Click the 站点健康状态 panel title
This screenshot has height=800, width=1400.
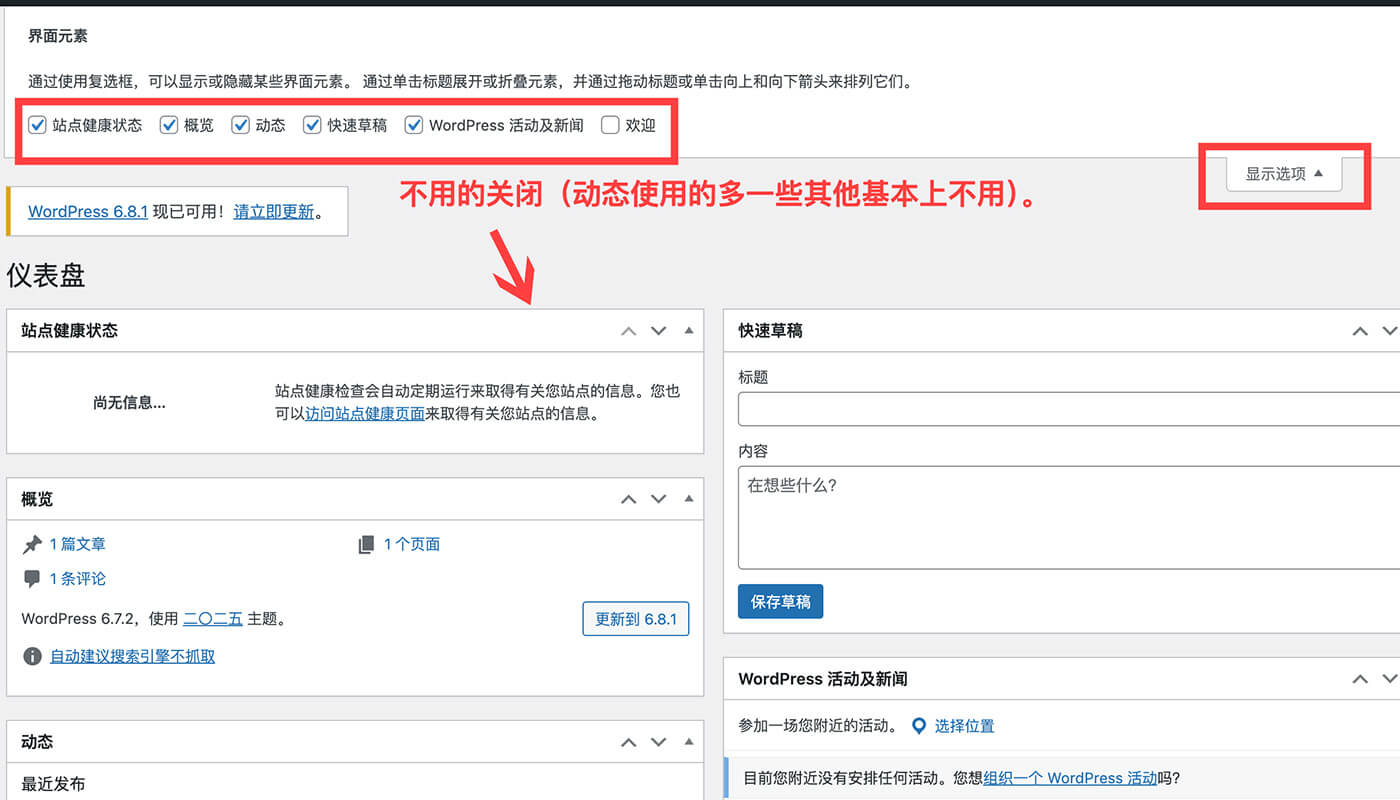(69, 331)
